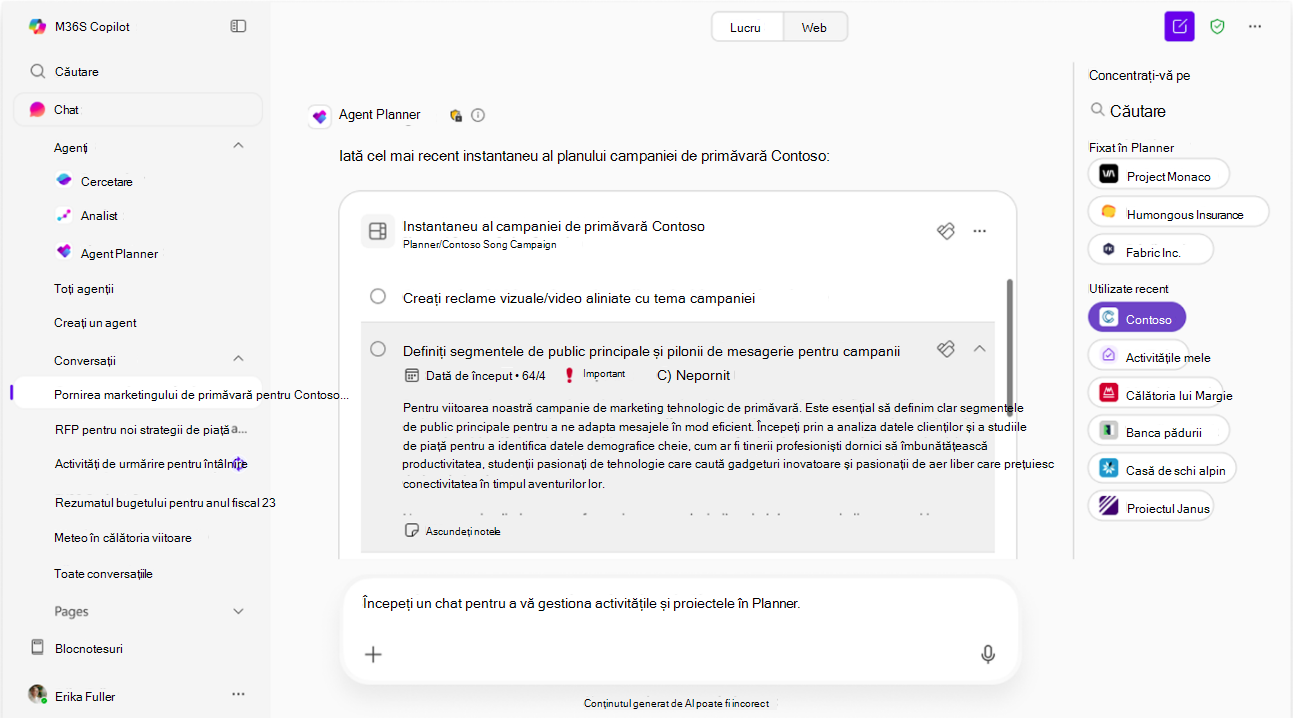Click the new chat compose icon
This screenshot has width=1293, height=718.
[1180, 27]
